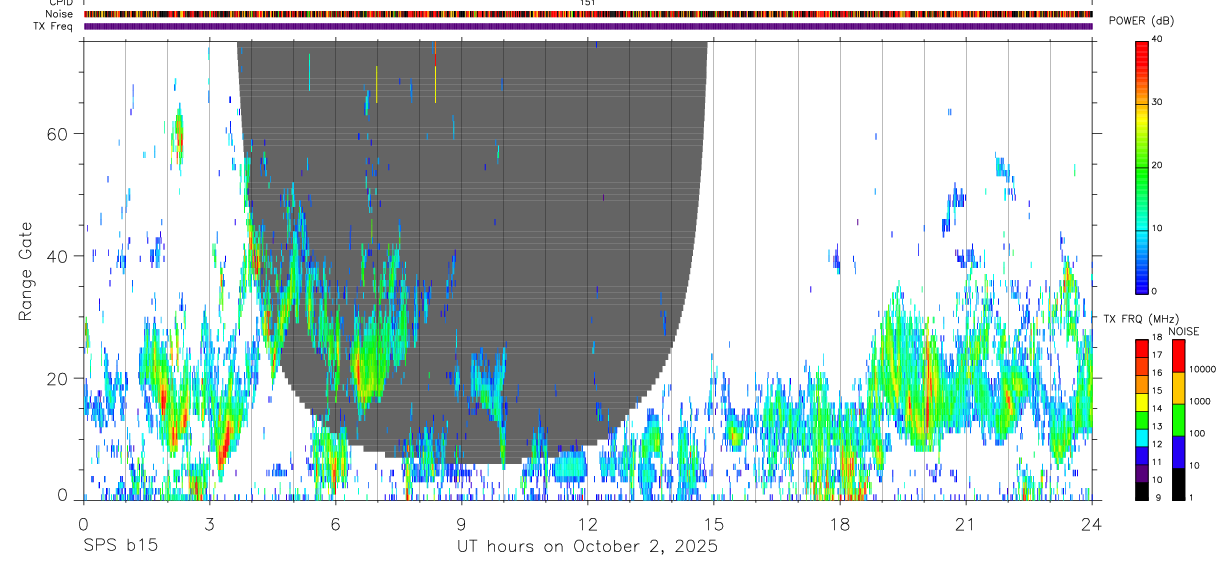Image resolution: width=1228 pixels, height=567 pixels.
Task: Click the SPS b15 radar beam label
Action: point(119,547)
